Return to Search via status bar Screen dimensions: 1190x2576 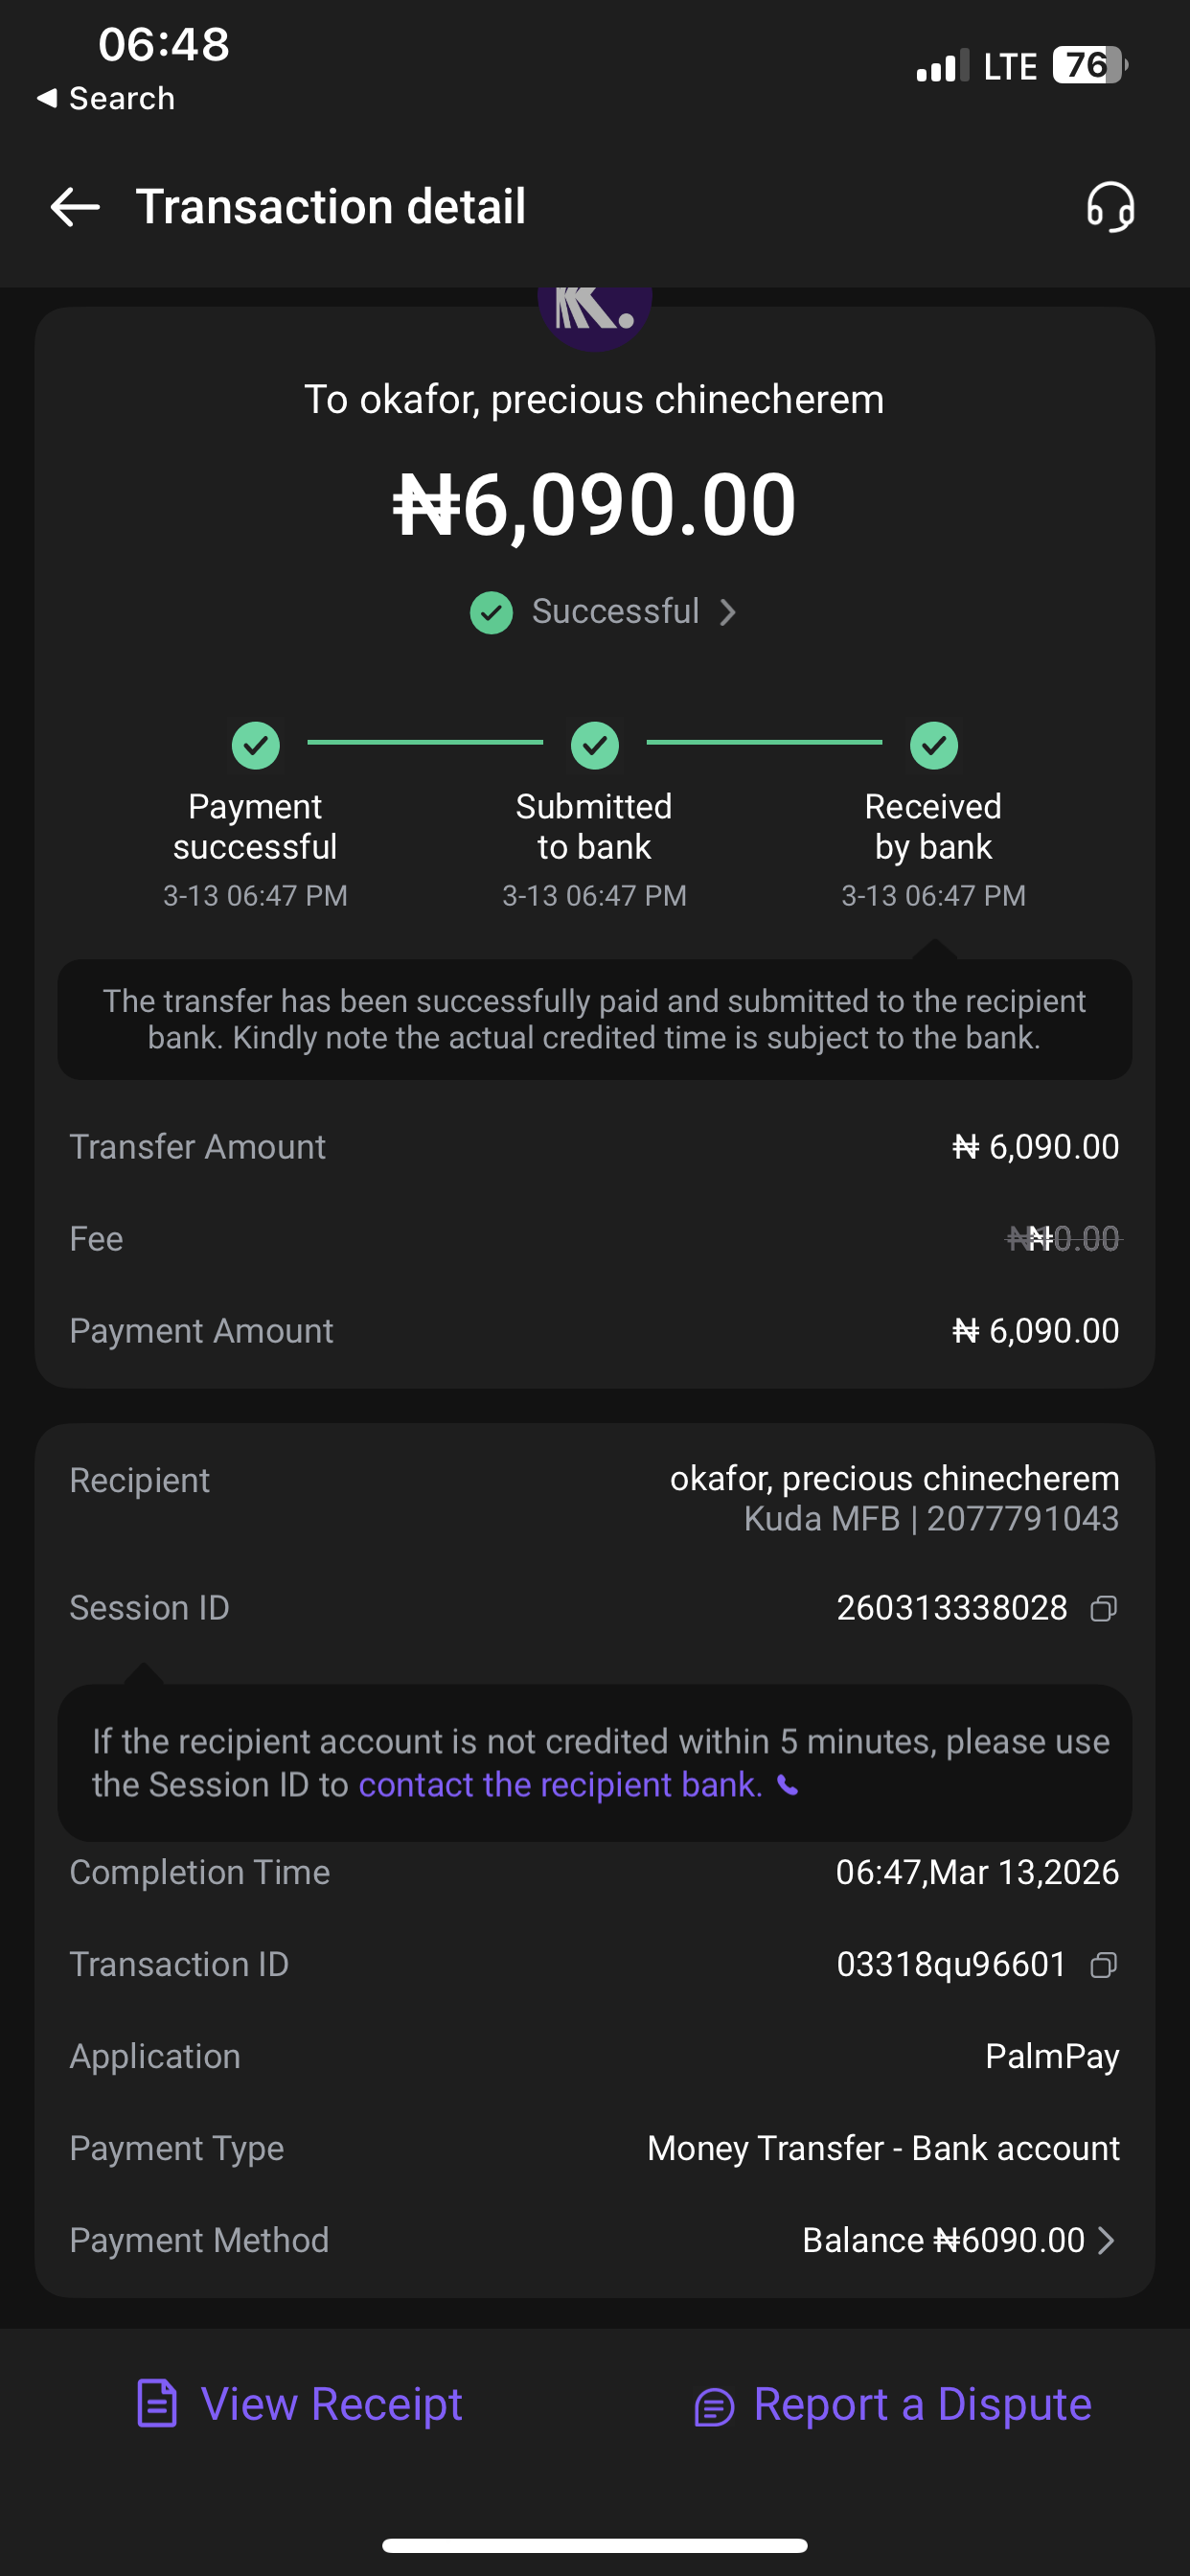point(106,98)
